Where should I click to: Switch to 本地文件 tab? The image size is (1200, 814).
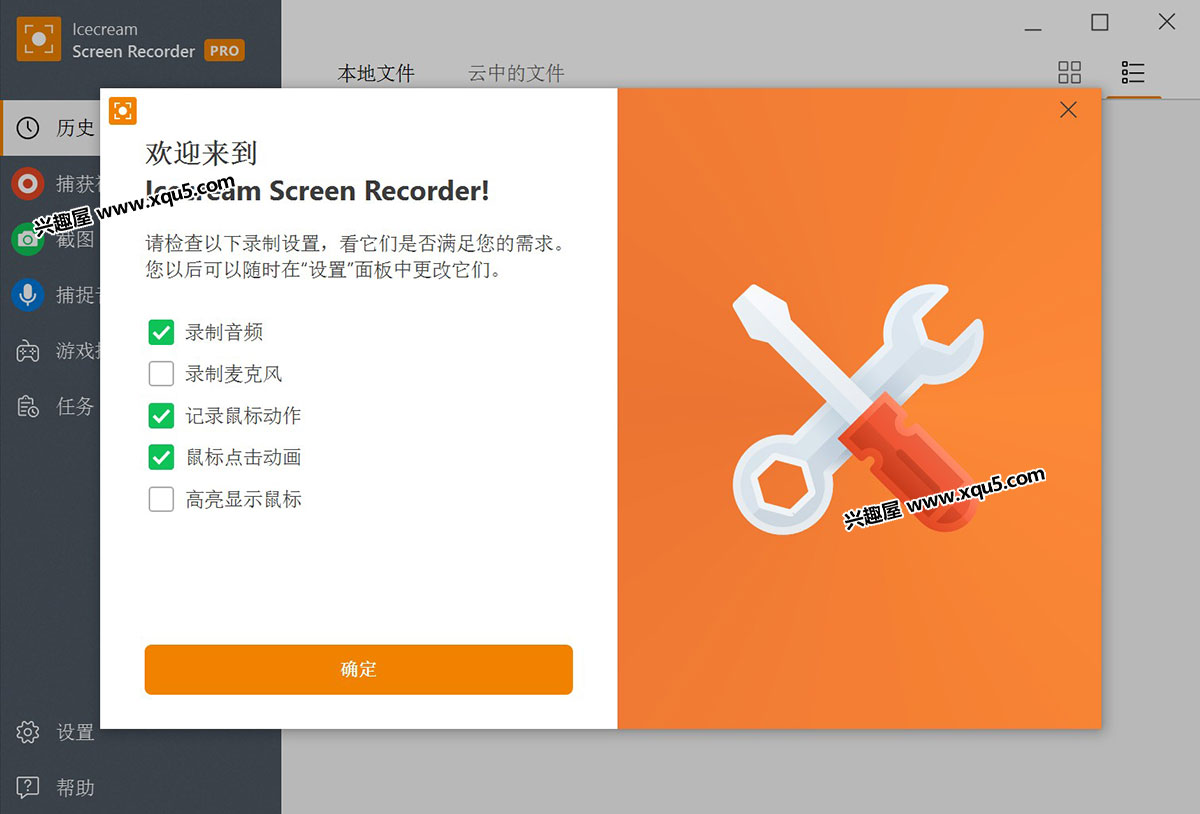pos(376,73)
